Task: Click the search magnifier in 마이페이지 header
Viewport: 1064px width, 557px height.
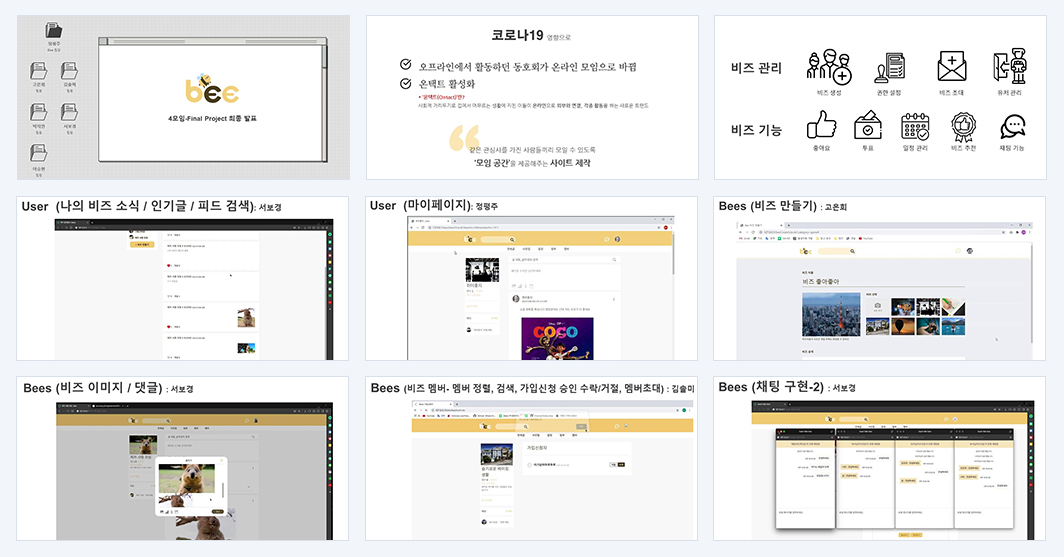Action: click(x=512, y=239)
